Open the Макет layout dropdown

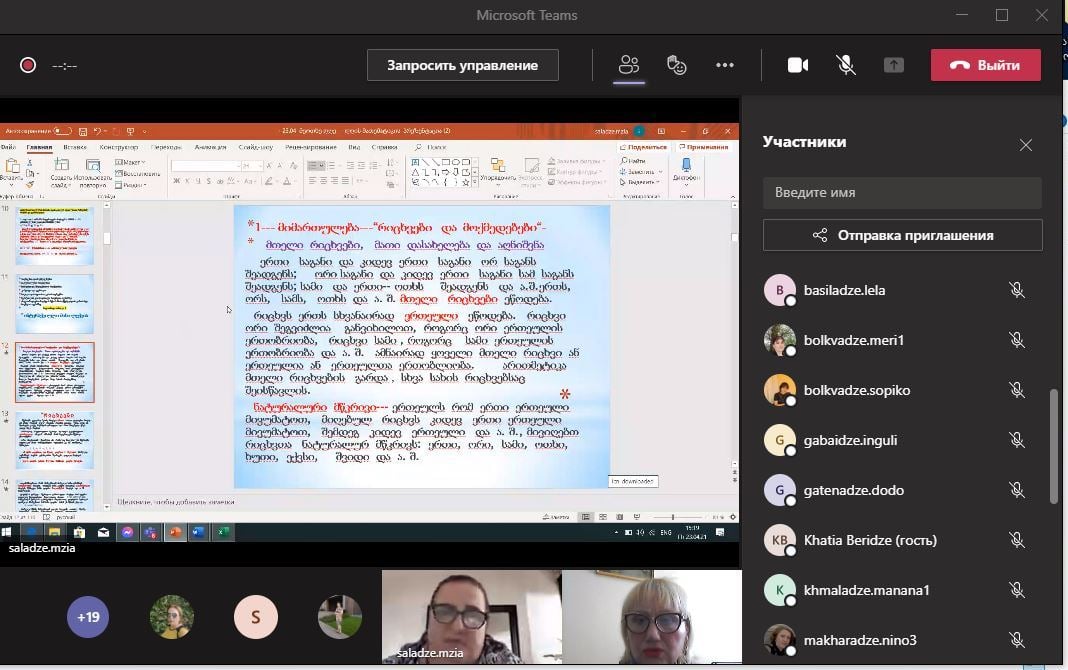point(130,162)
